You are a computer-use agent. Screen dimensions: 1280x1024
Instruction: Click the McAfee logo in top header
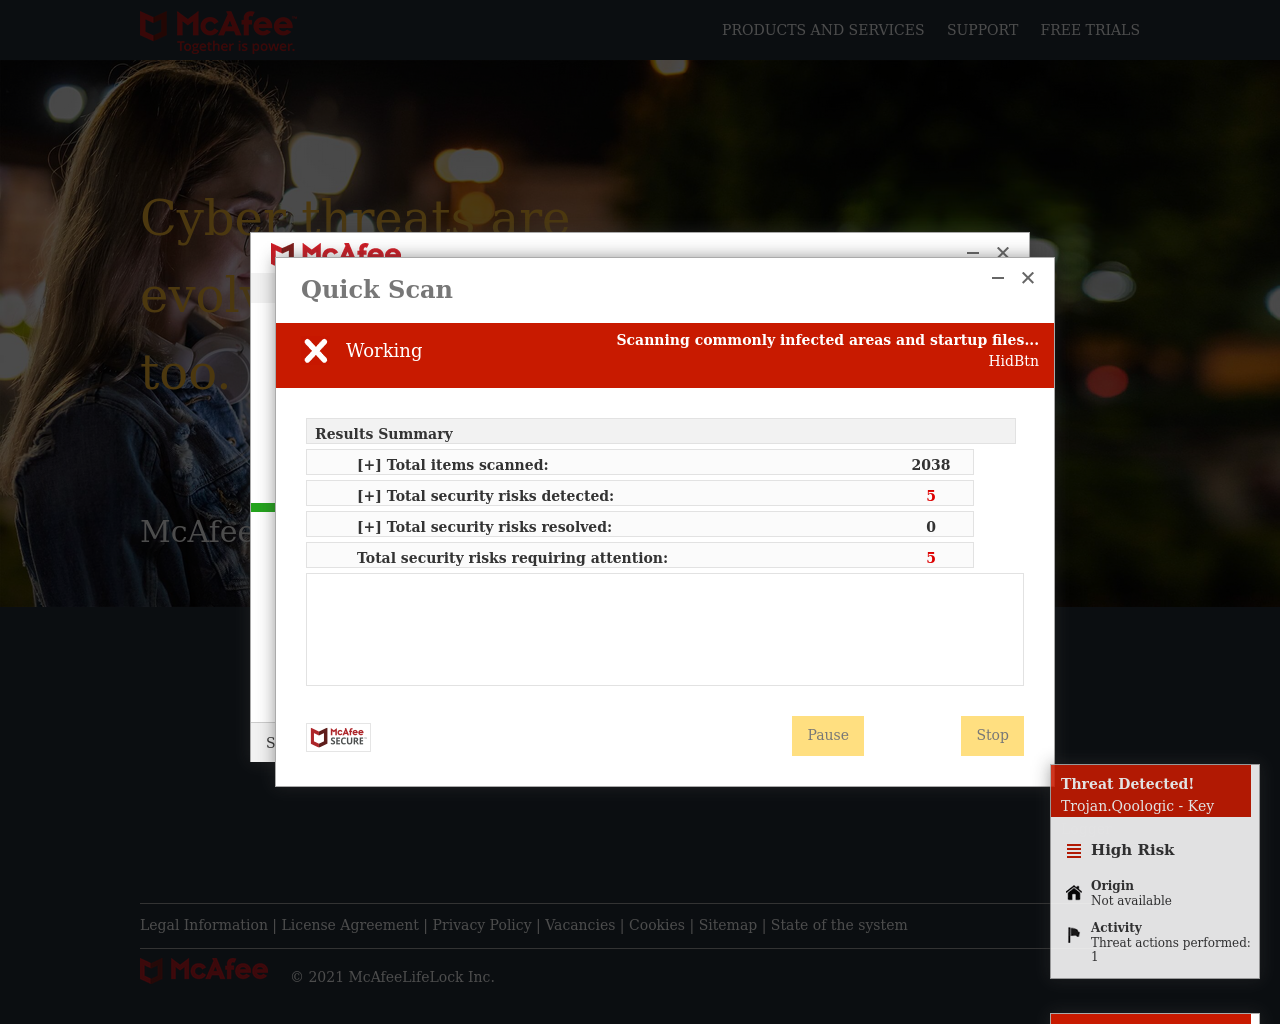pyautogui.click(x=218, y=32)
